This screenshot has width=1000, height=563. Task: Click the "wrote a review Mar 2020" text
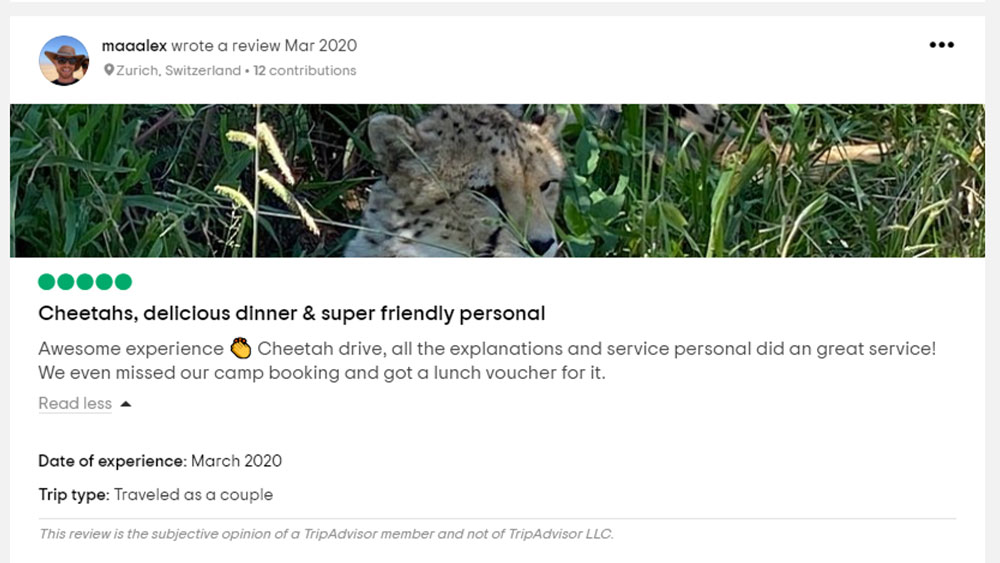pos(264,45)
